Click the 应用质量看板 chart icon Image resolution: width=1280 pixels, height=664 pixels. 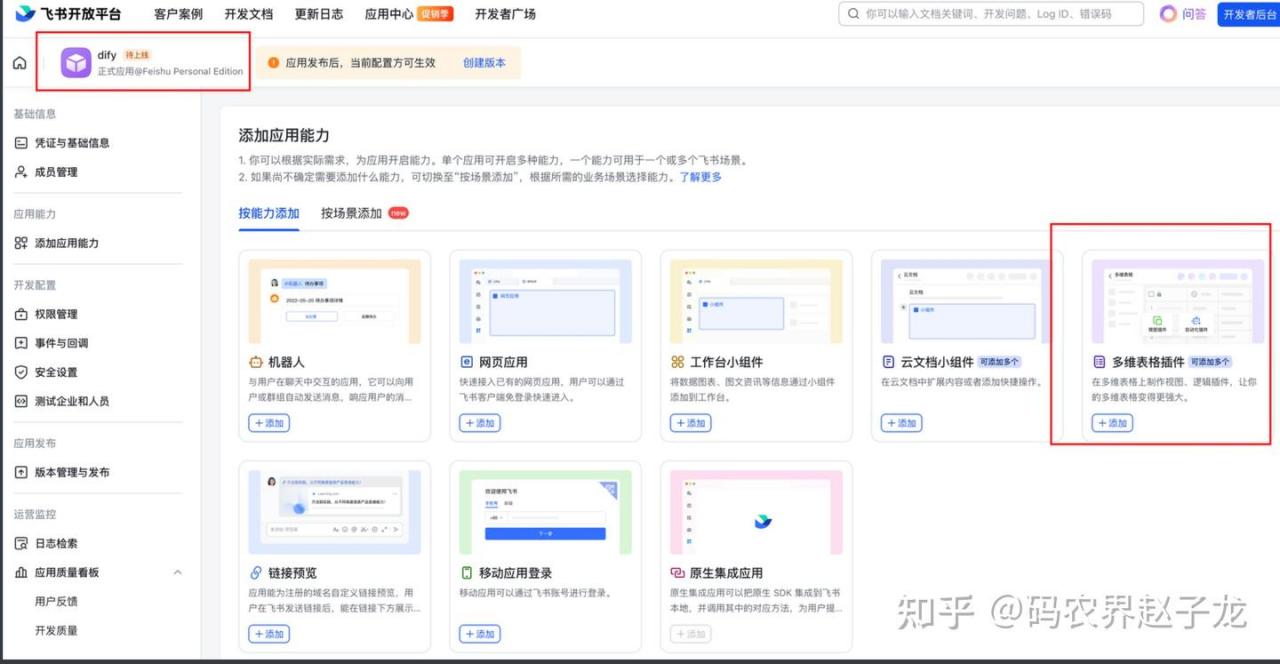21,572
